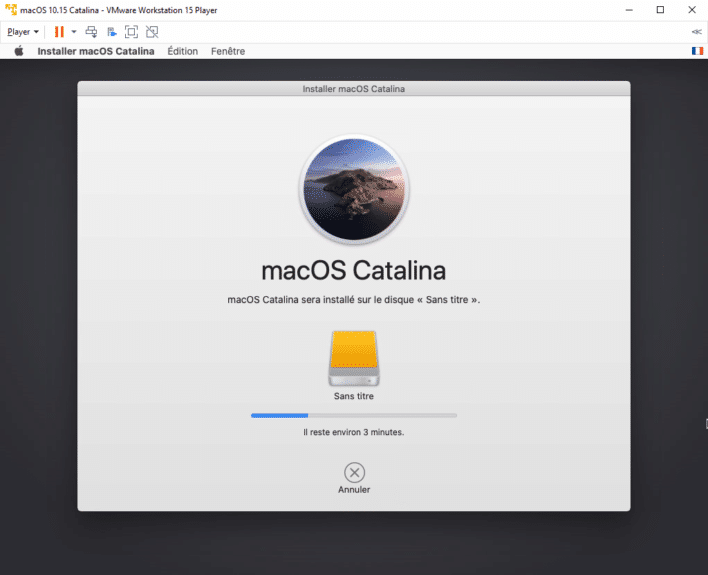This screenshot has height=575, width=708.
Task: Toggle the Unity mode icon
Action: (152, 32)
